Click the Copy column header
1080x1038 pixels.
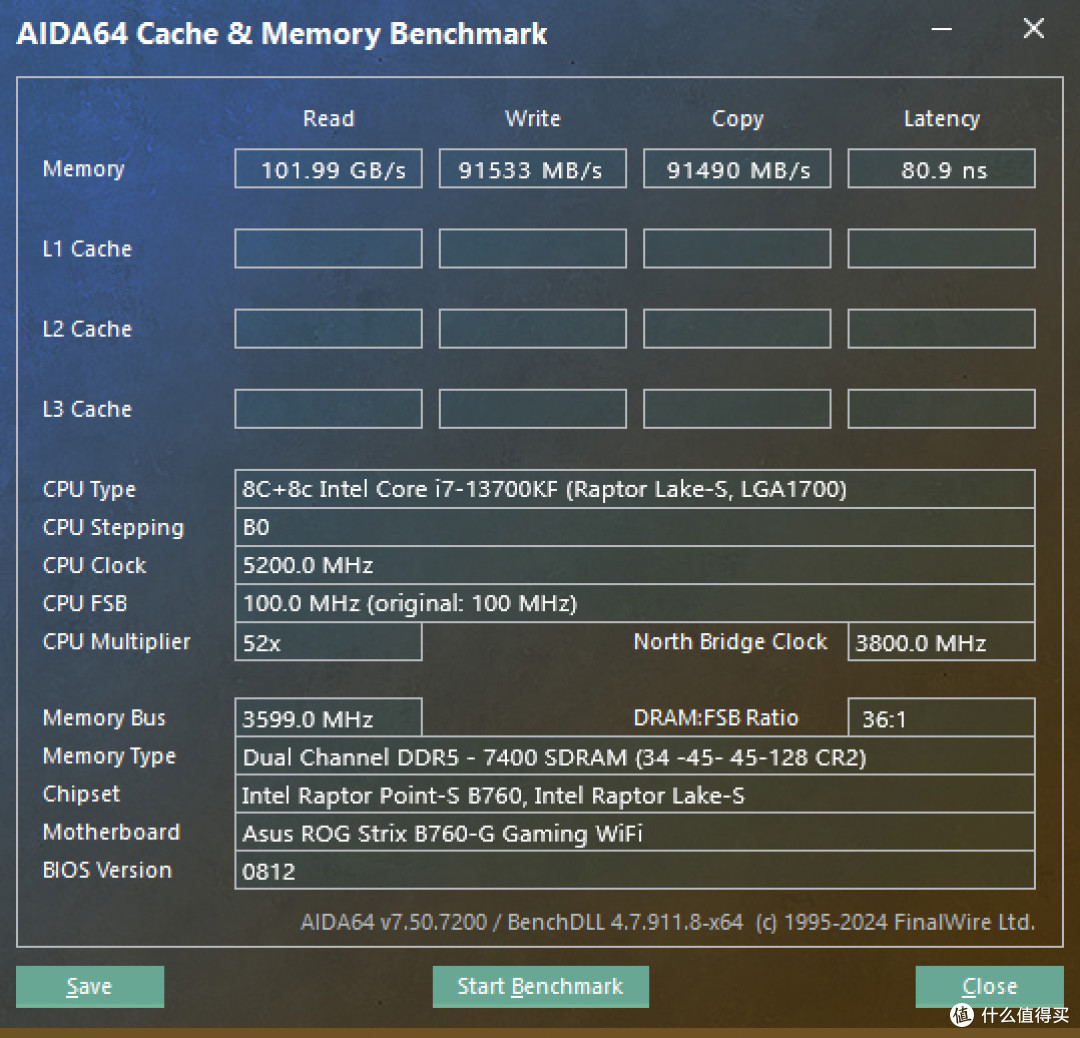[x=737, y=119]
